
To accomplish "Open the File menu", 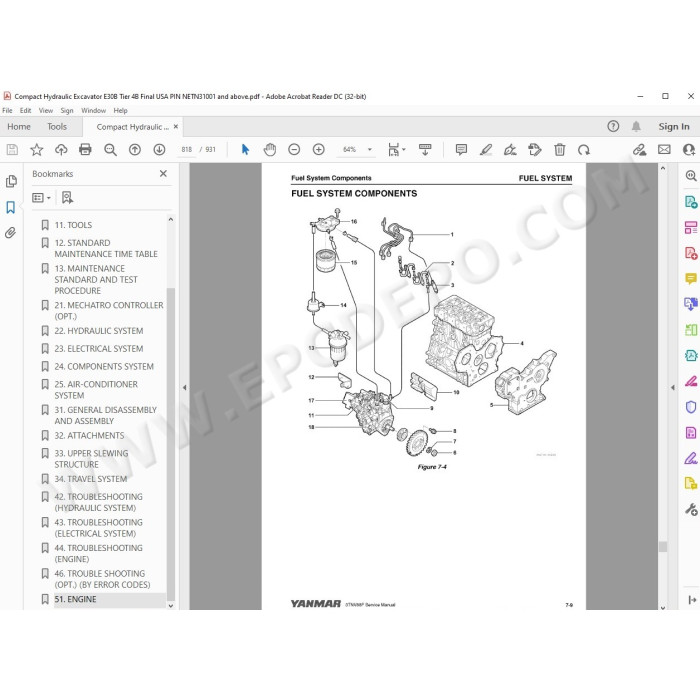I will (x=8, y=110).
